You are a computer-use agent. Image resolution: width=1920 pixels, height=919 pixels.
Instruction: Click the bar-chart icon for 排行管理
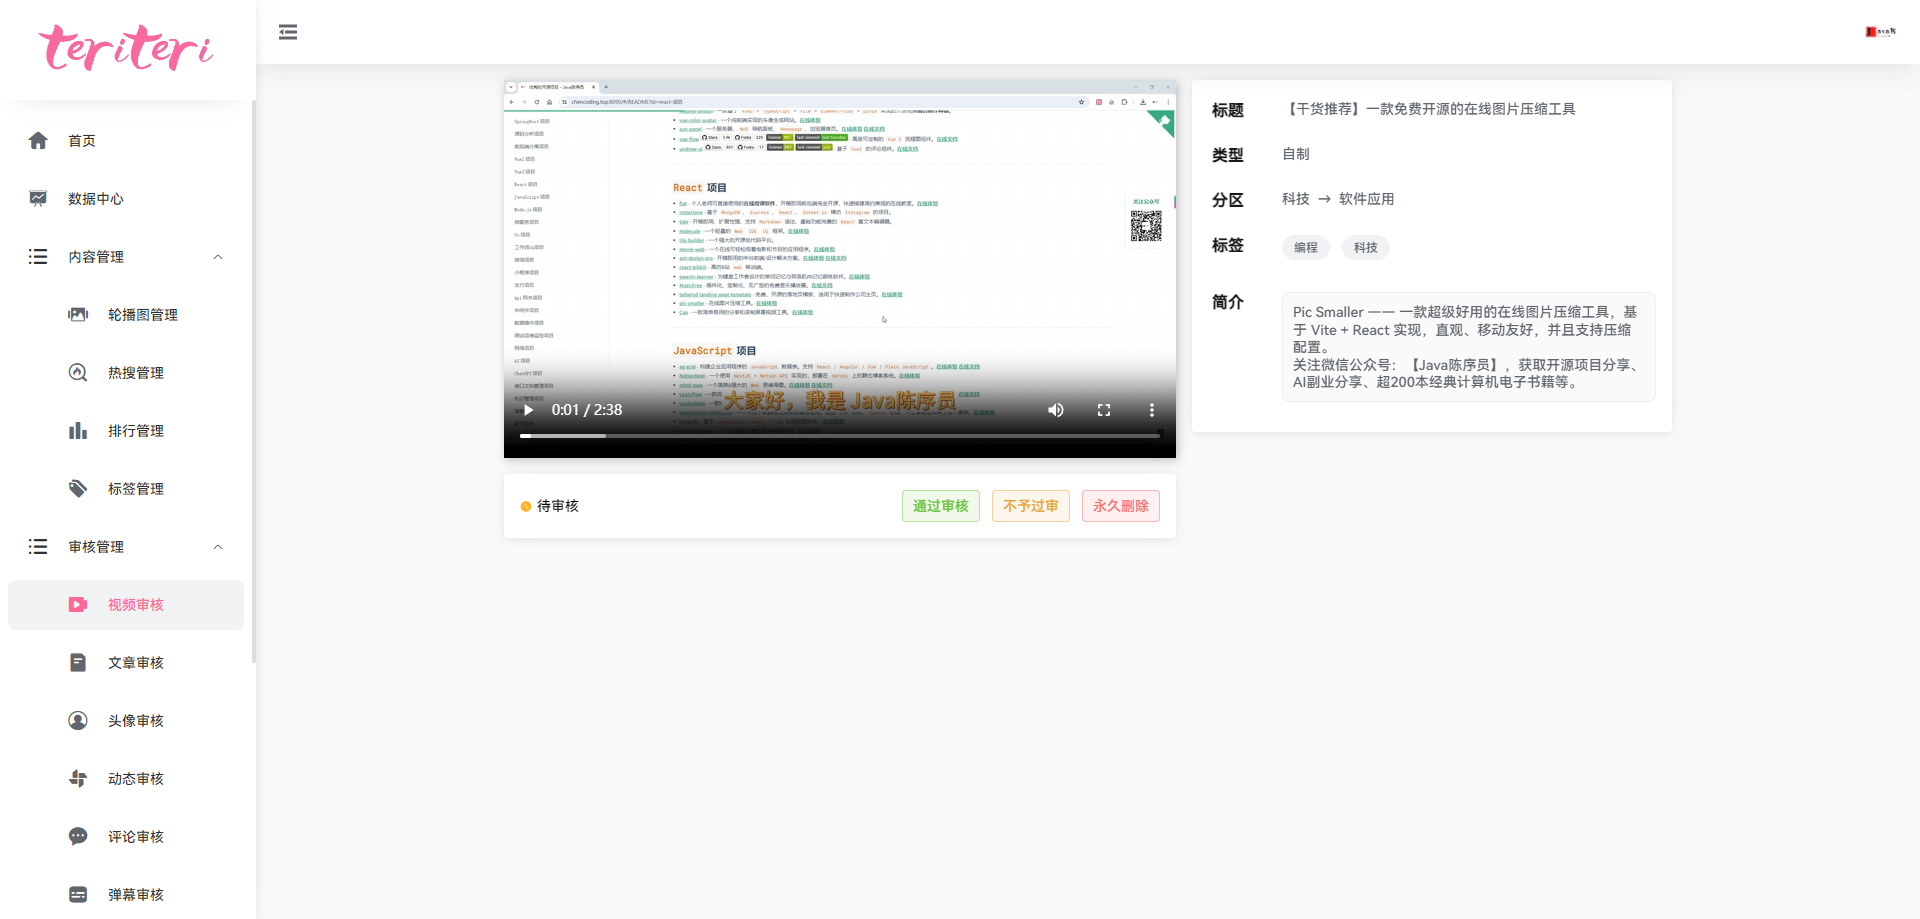[x=78, y=431]
